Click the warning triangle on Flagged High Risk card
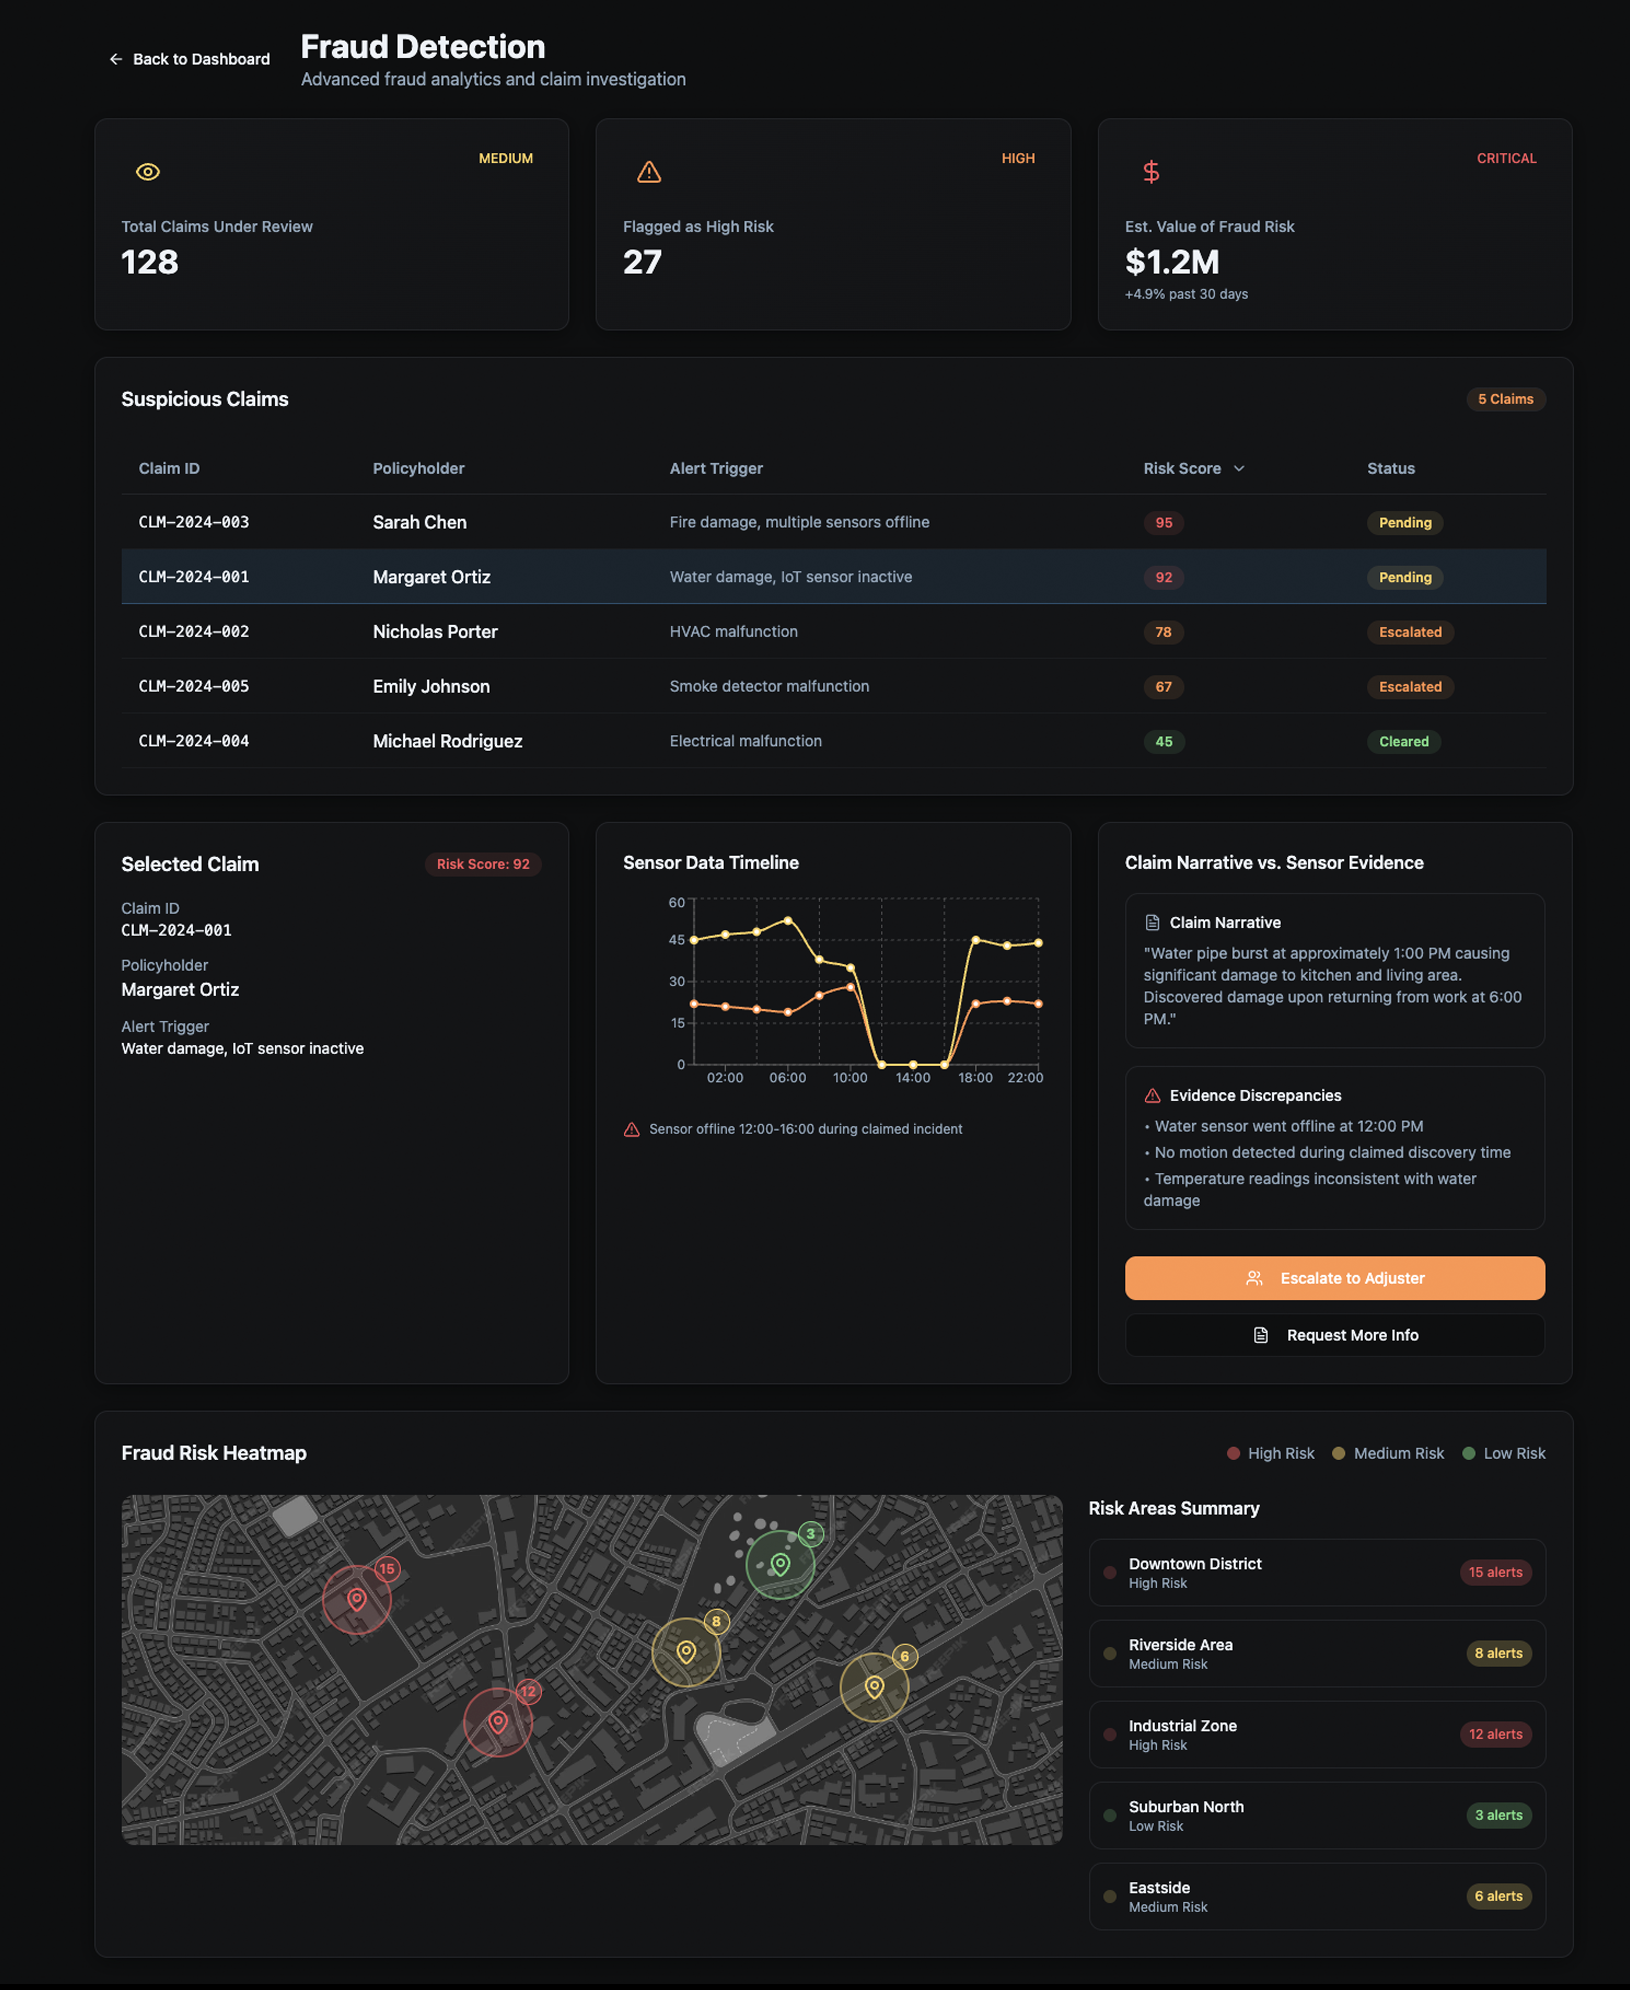 (649, 172)
